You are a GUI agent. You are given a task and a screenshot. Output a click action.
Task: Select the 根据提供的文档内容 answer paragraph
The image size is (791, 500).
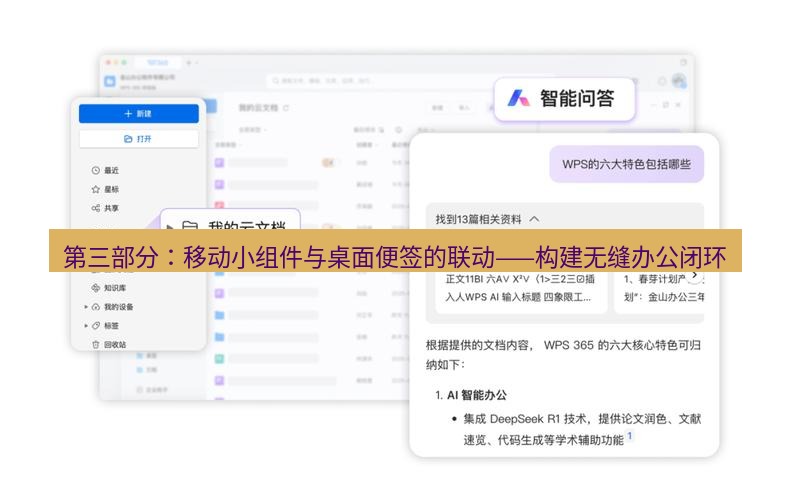tap(563, 355)
